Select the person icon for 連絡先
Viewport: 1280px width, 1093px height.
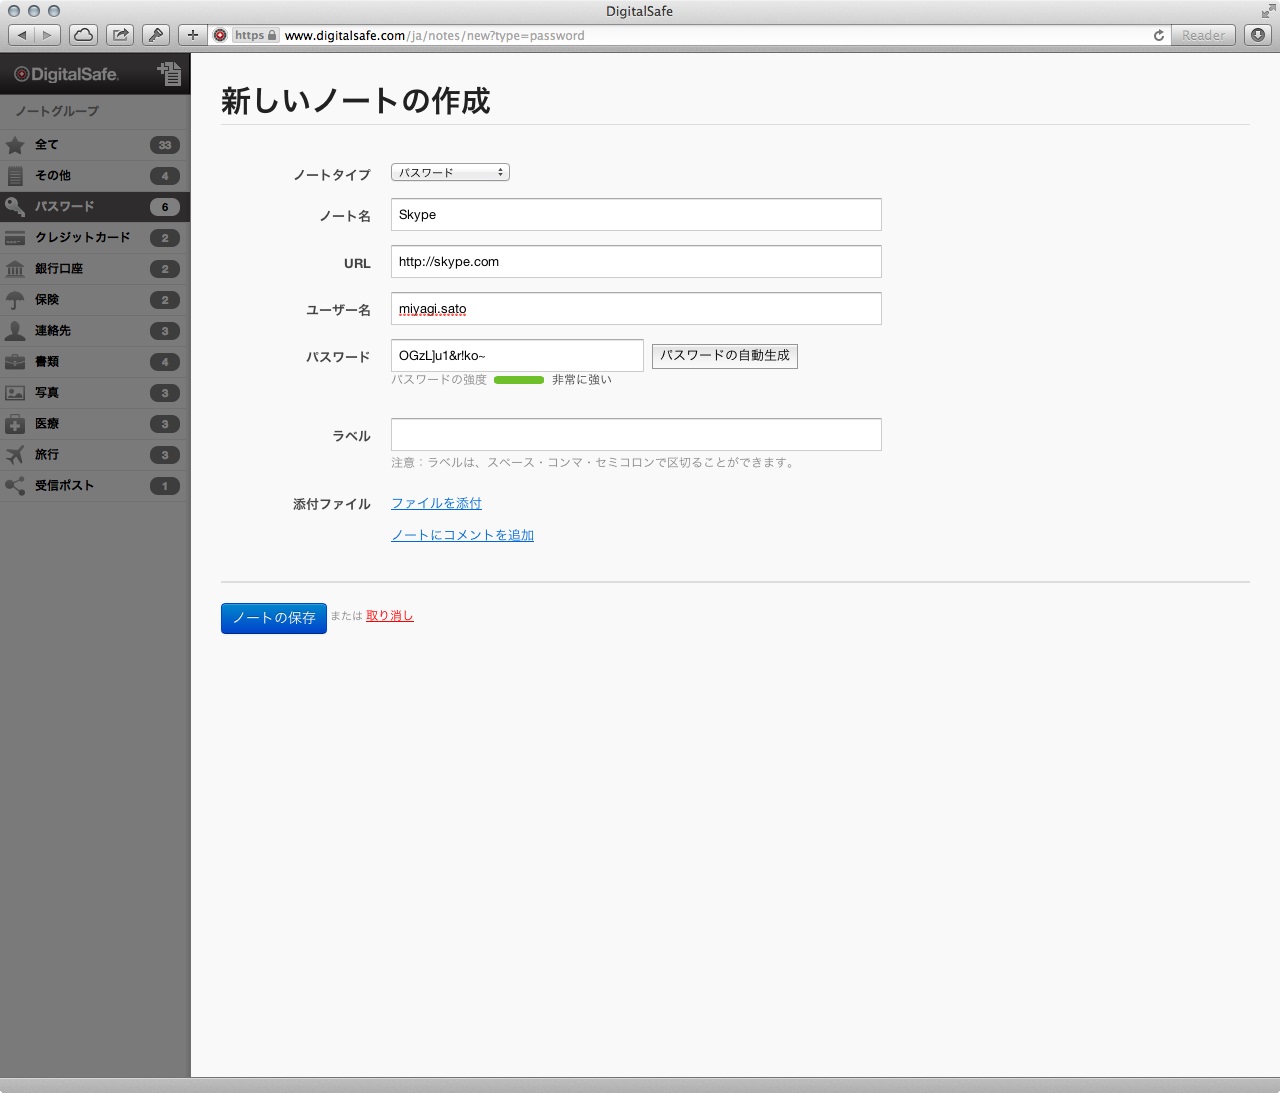click(x=15, y=331)
